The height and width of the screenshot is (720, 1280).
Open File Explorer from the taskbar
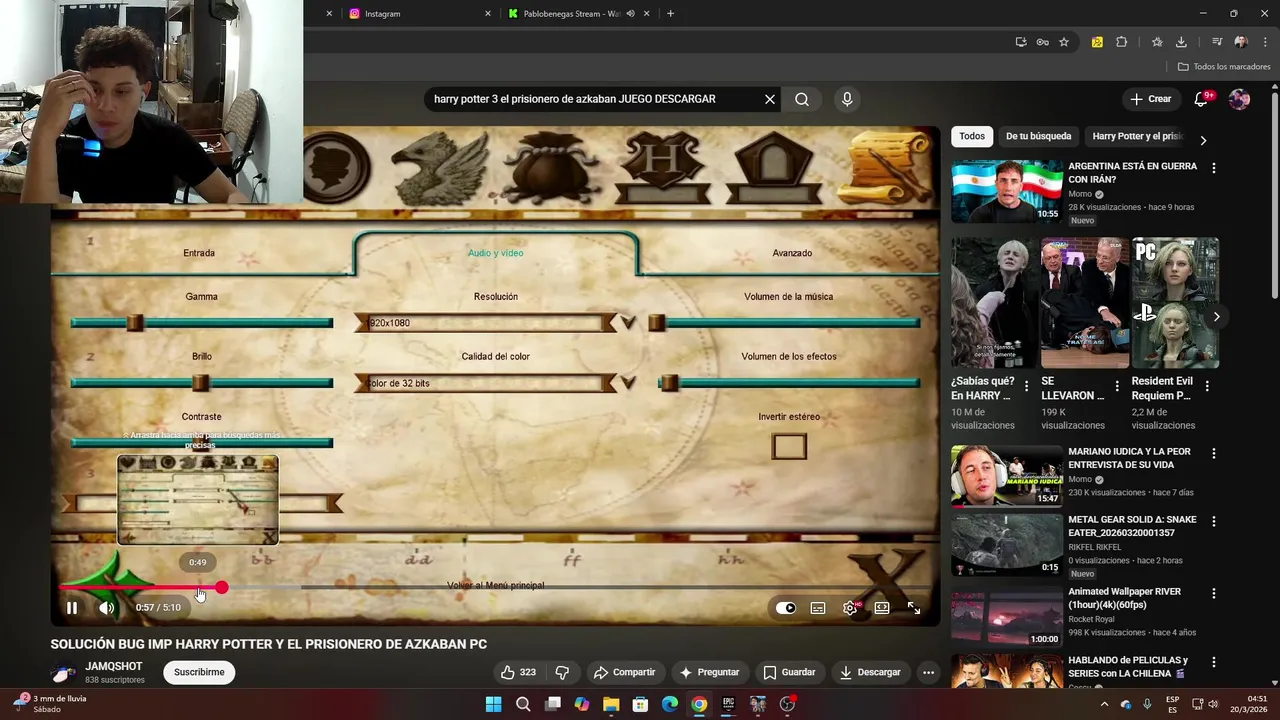point(611,704)
